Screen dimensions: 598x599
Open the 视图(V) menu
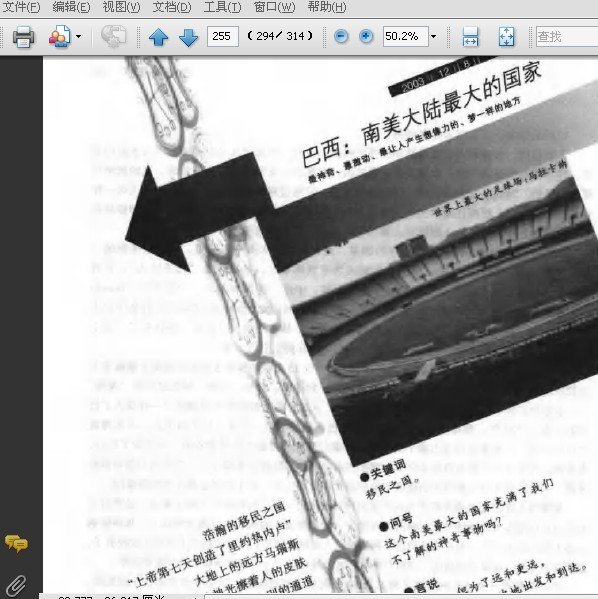[121, 7]
